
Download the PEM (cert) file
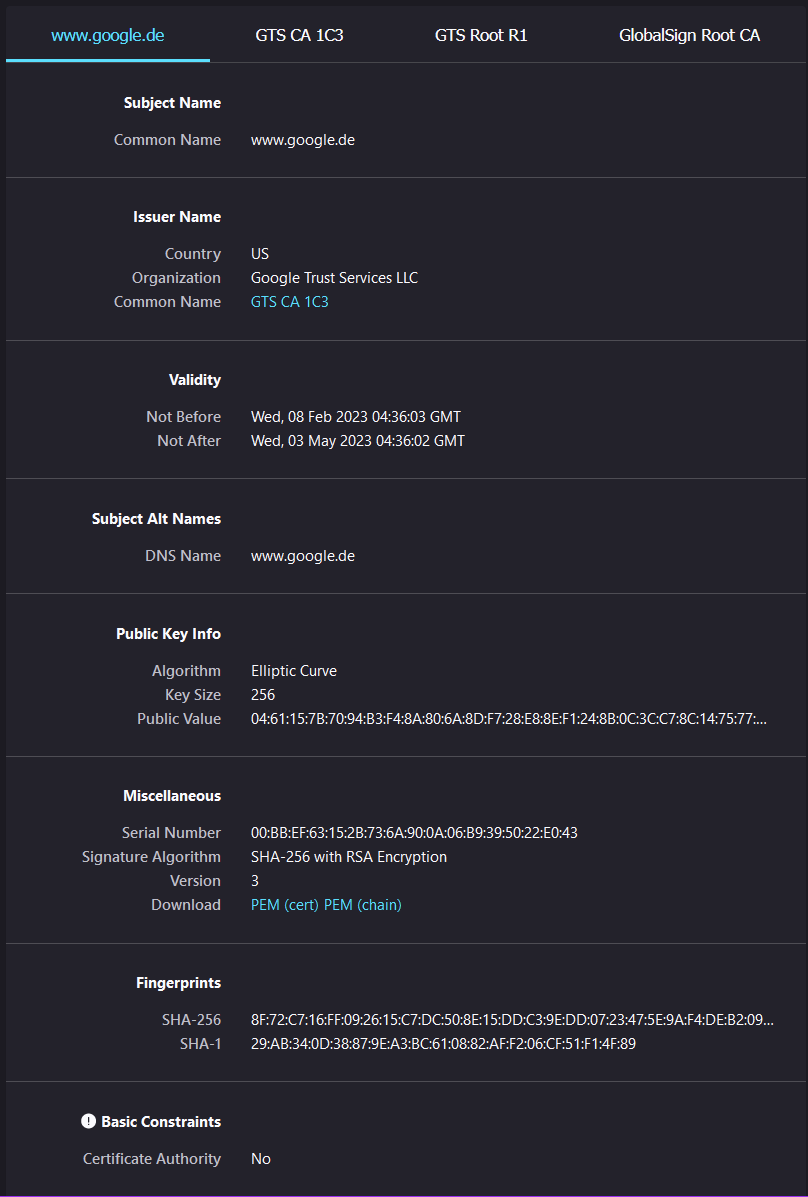click(x=285, y=904)
